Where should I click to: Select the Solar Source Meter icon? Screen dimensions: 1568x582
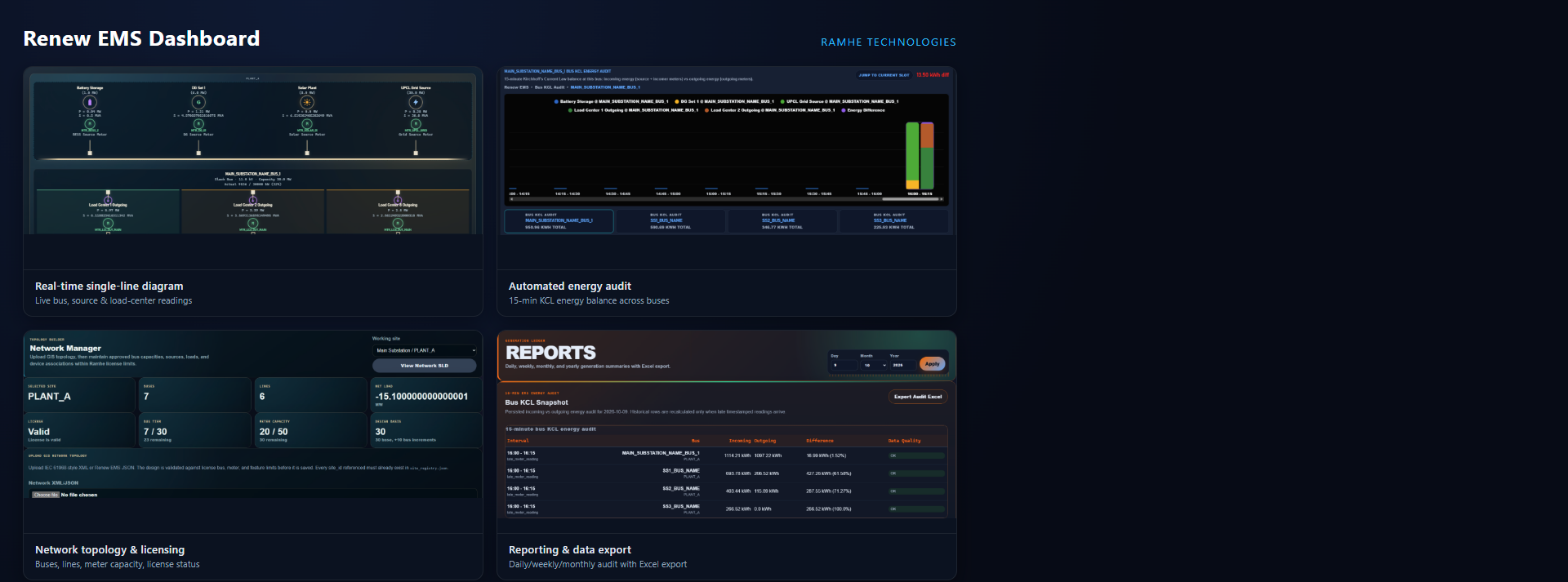307,125
